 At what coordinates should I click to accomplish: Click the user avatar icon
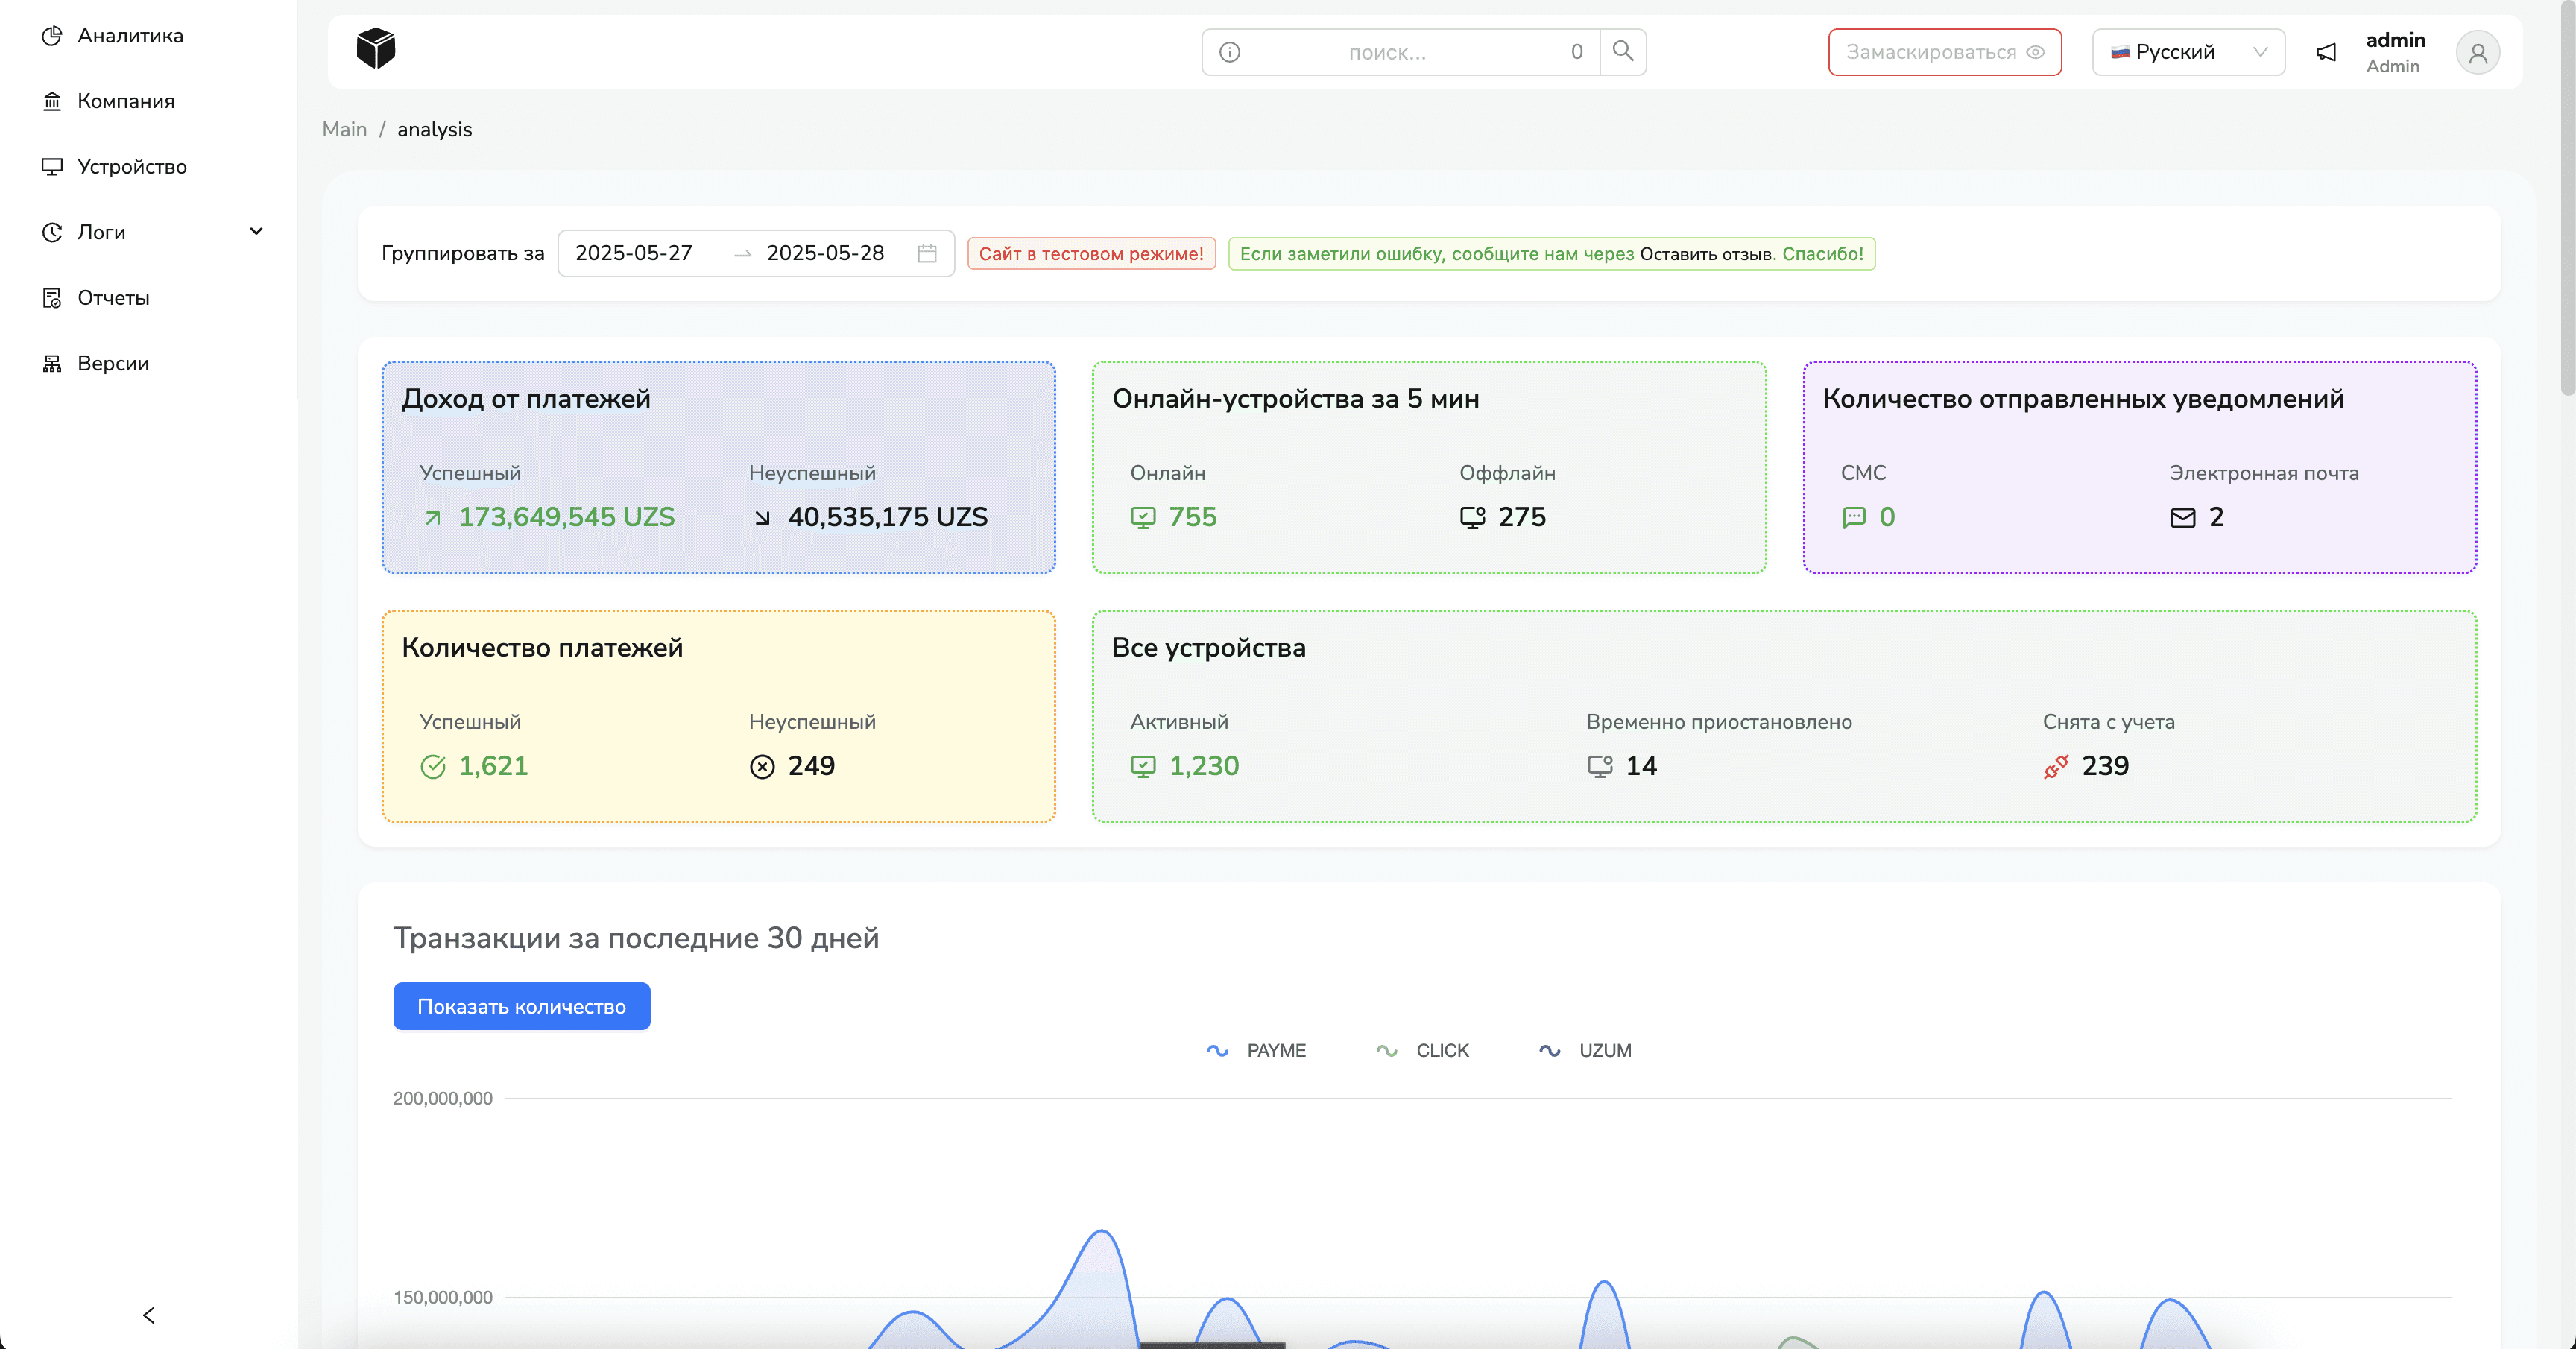[2477, 53]
